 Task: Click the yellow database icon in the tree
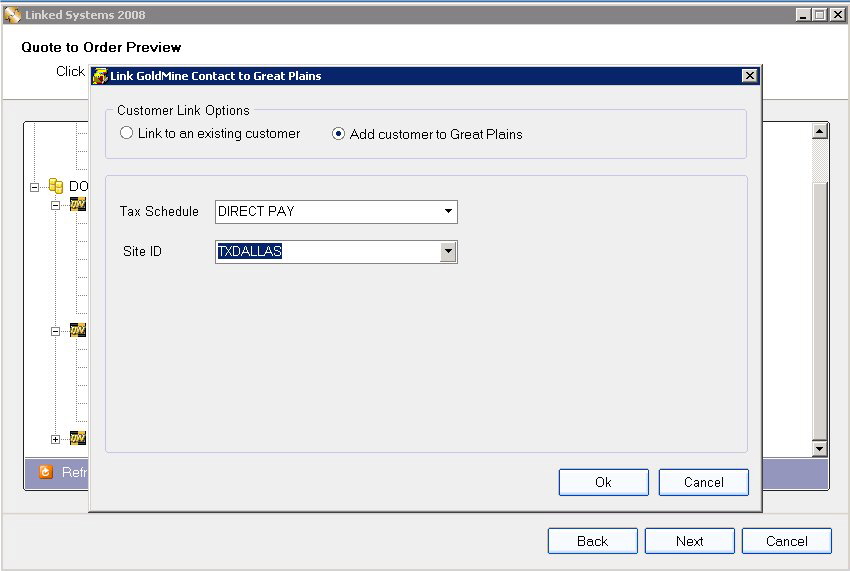pos(56,186)
